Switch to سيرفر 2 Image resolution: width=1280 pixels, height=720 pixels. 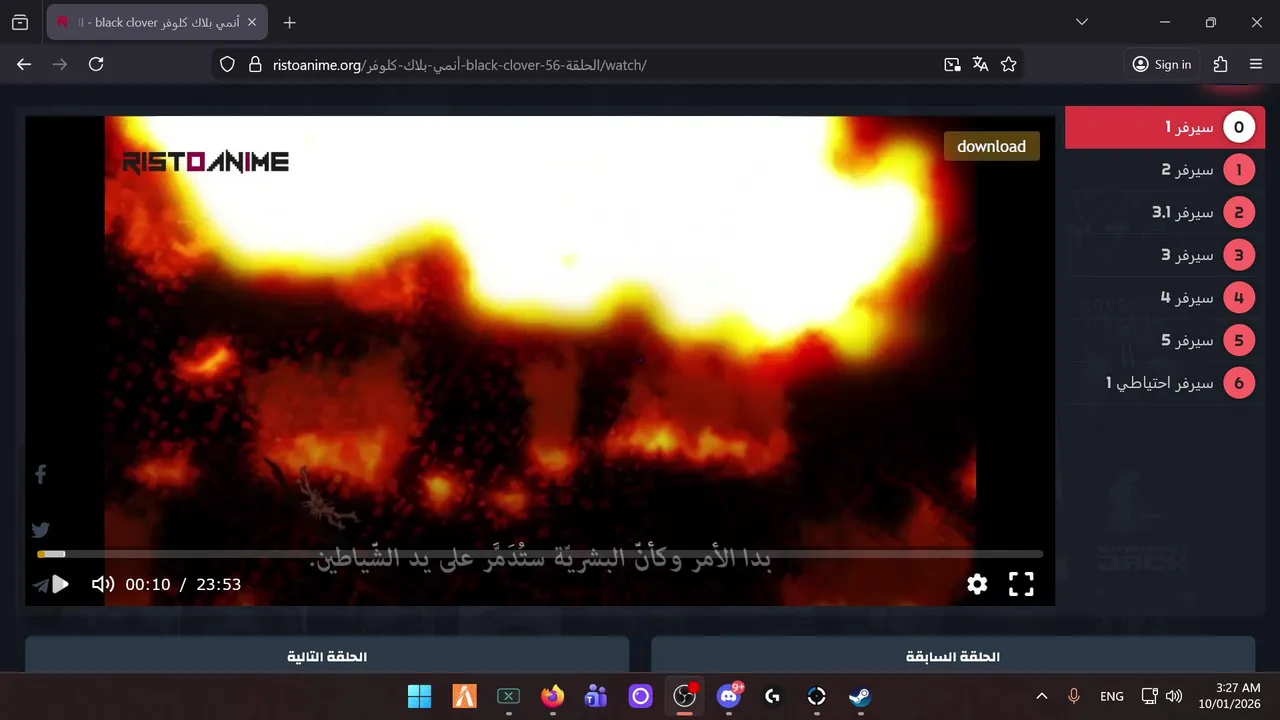point(1165,170)
